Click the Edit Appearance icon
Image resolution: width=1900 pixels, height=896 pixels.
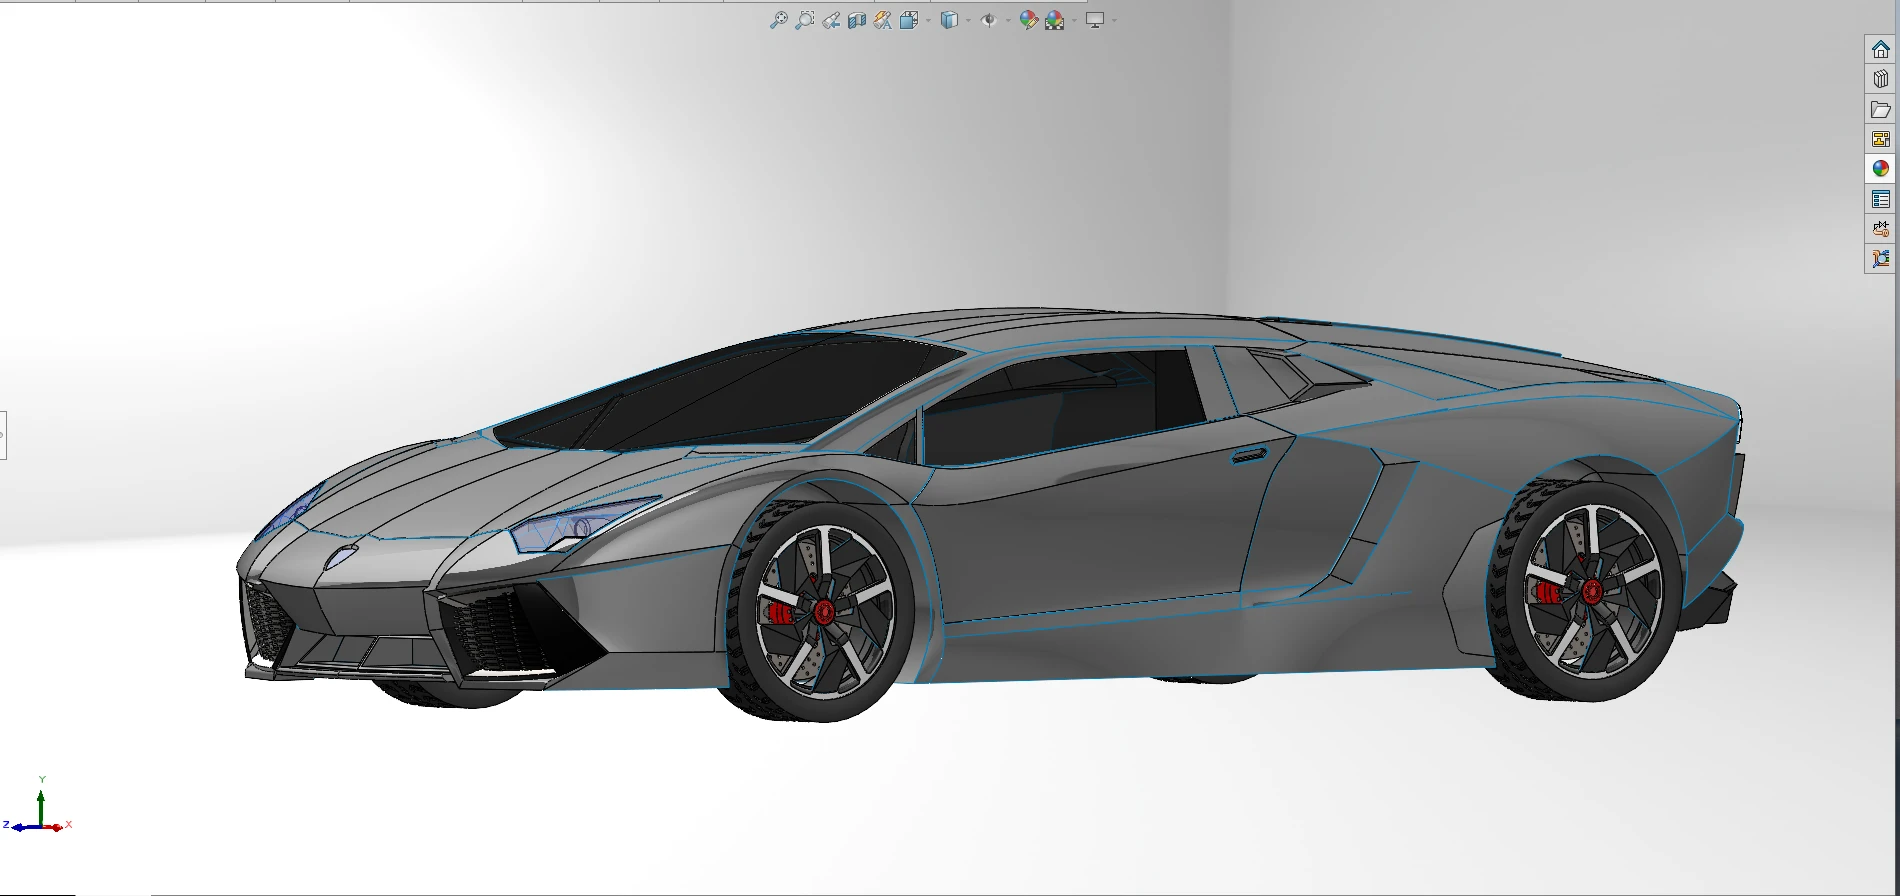[1029, 20]
